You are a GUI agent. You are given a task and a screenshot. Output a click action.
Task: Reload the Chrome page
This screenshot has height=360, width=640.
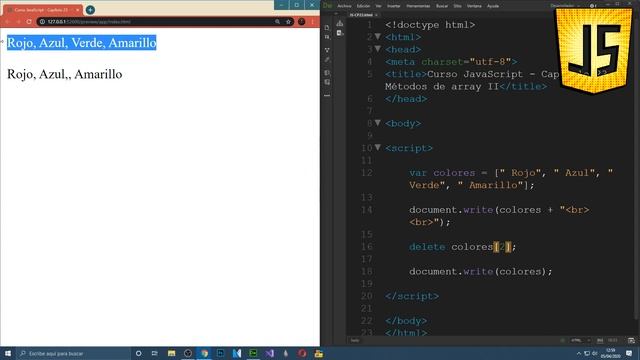point(29,22)
